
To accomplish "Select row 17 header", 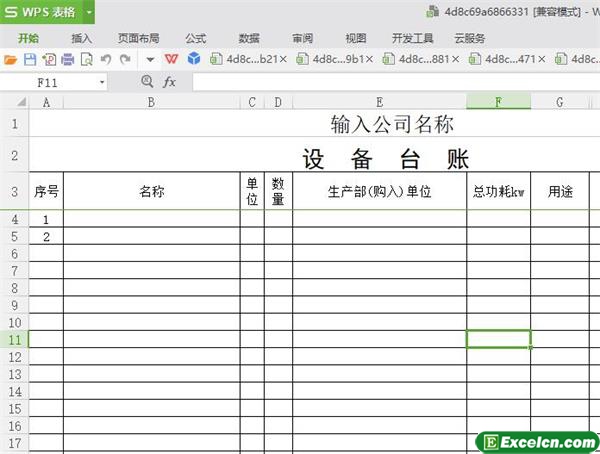I will pos(15,443).
